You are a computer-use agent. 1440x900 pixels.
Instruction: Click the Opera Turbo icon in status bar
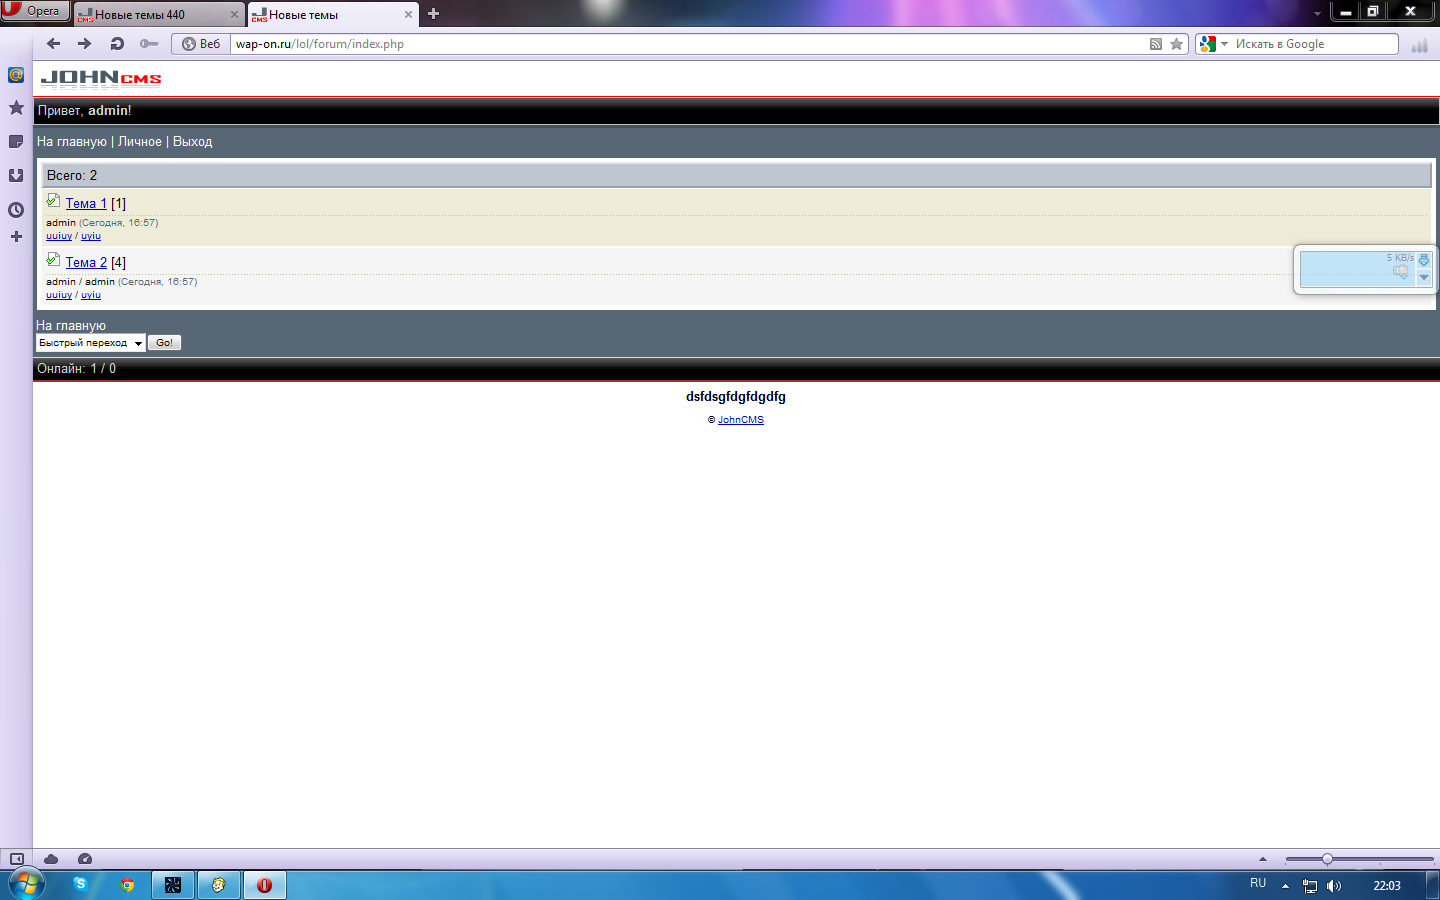coord(85,859)
